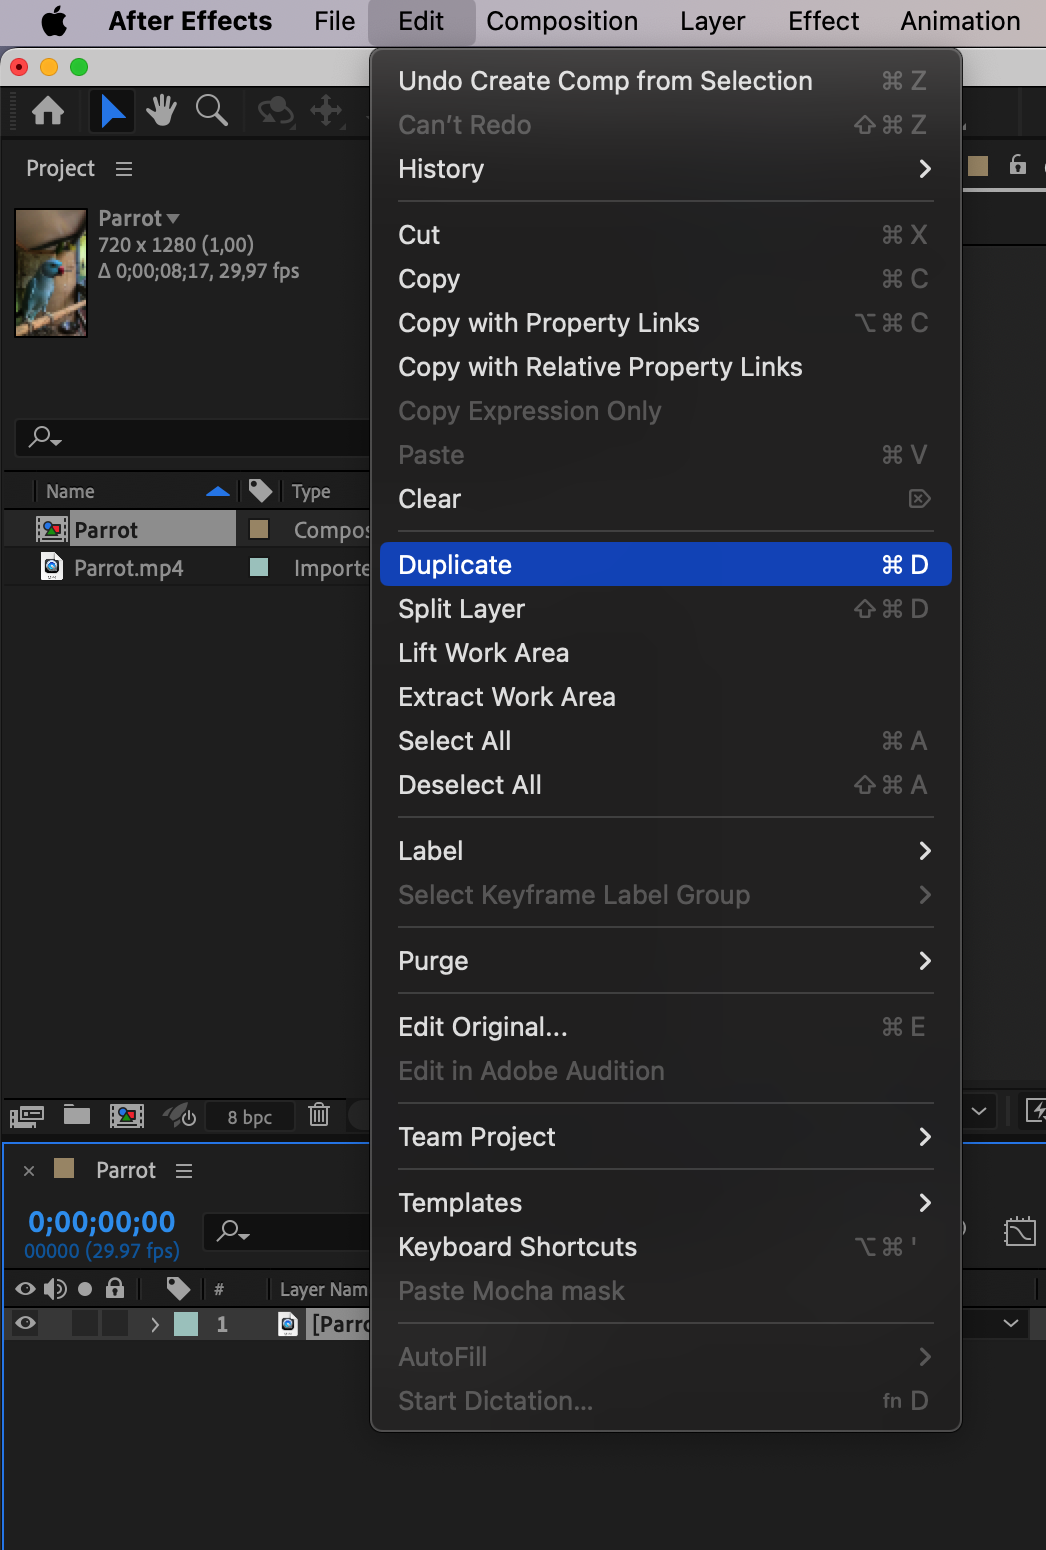Open the Animation menu
The height and width of the screenshot is (1550, 1046).
(960, 21)
